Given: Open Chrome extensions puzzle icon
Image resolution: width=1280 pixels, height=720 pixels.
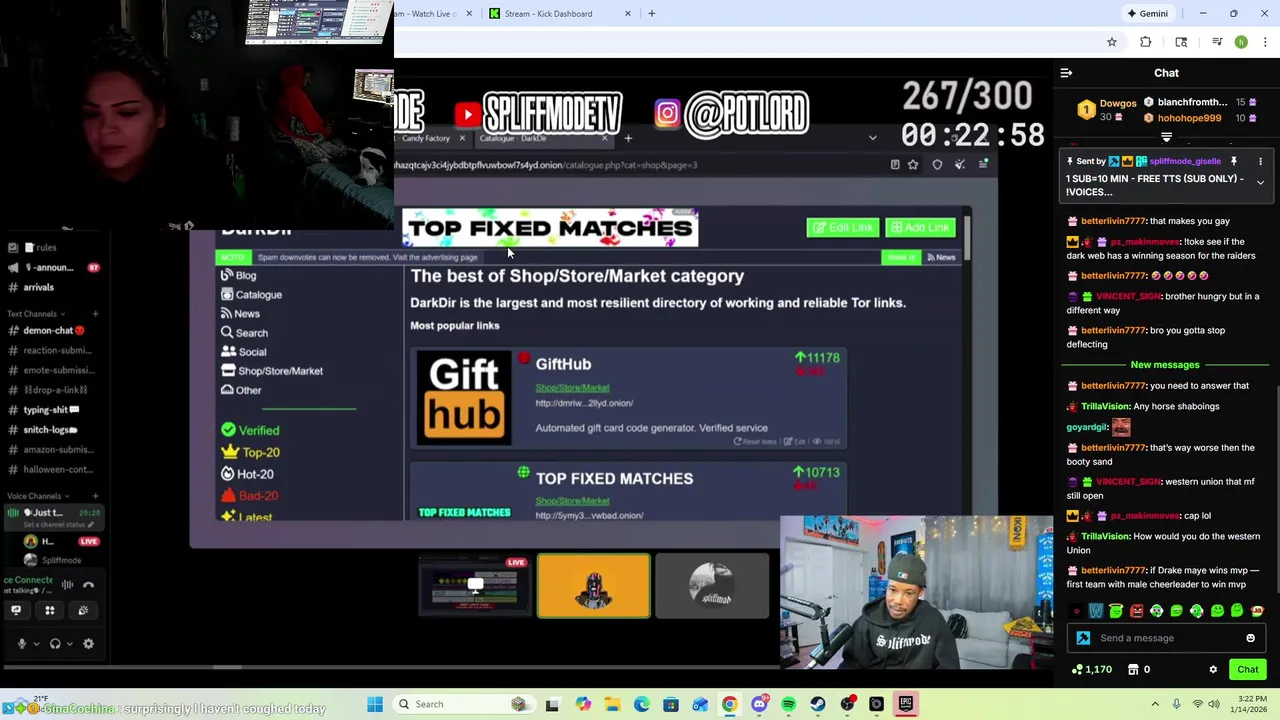Looking at the screenshot, I should click(1145, 42).
